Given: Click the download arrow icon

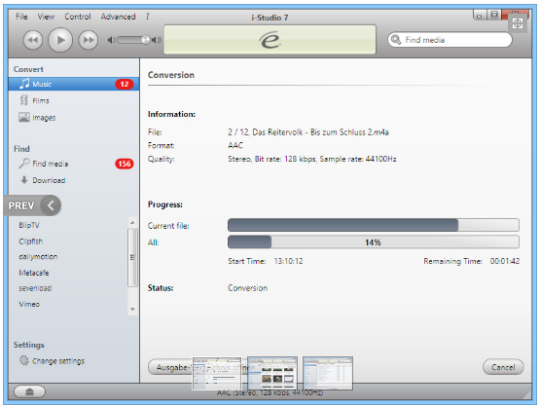Looking at the screenshot, I should pyautogui.click(x=24, y=180).
